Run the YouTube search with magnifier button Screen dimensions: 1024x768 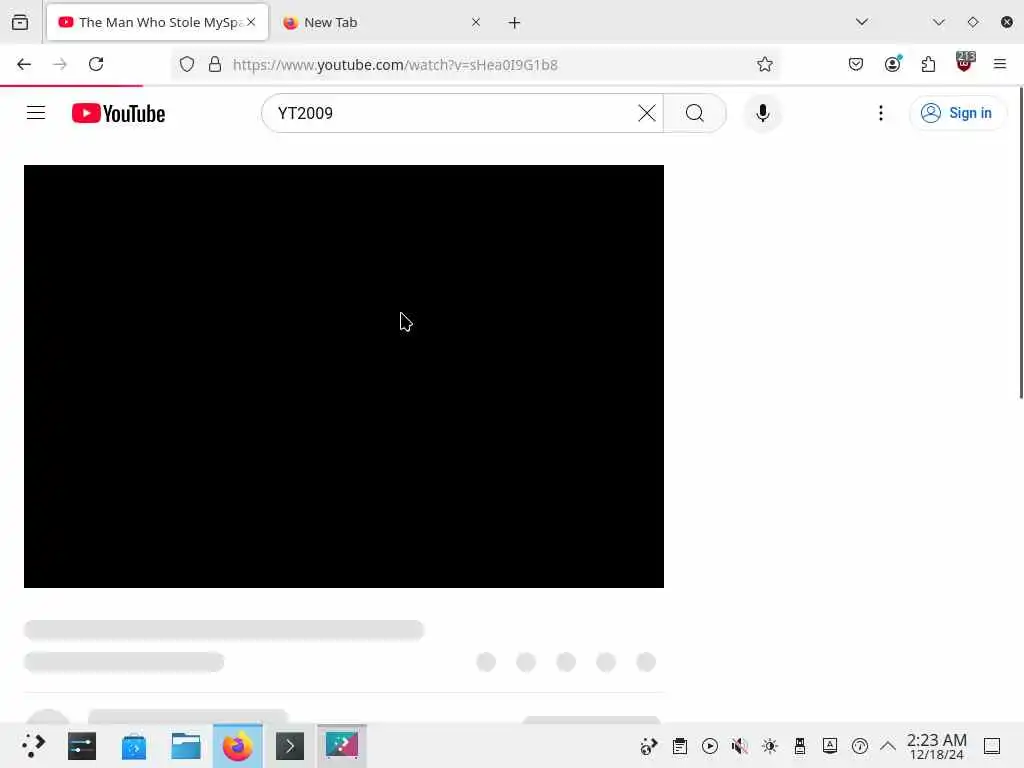[695, 113]
